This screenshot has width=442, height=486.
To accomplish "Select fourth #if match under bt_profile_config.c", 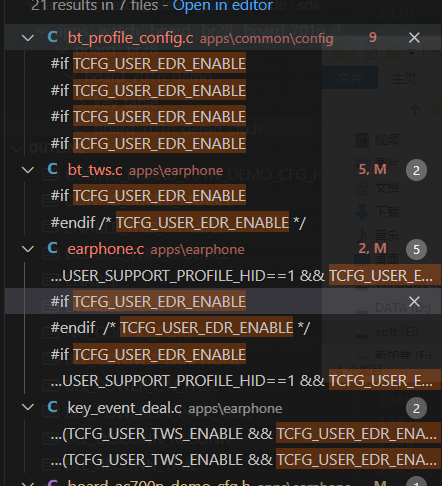I will tap(148, 143).
